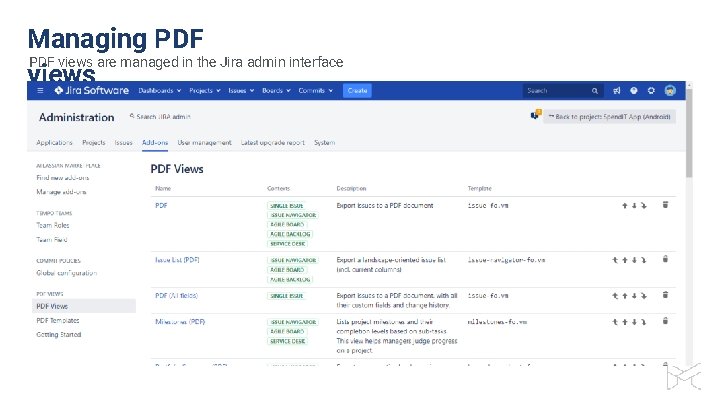Switch to the Issues admin tab

(x=124, y=142)
